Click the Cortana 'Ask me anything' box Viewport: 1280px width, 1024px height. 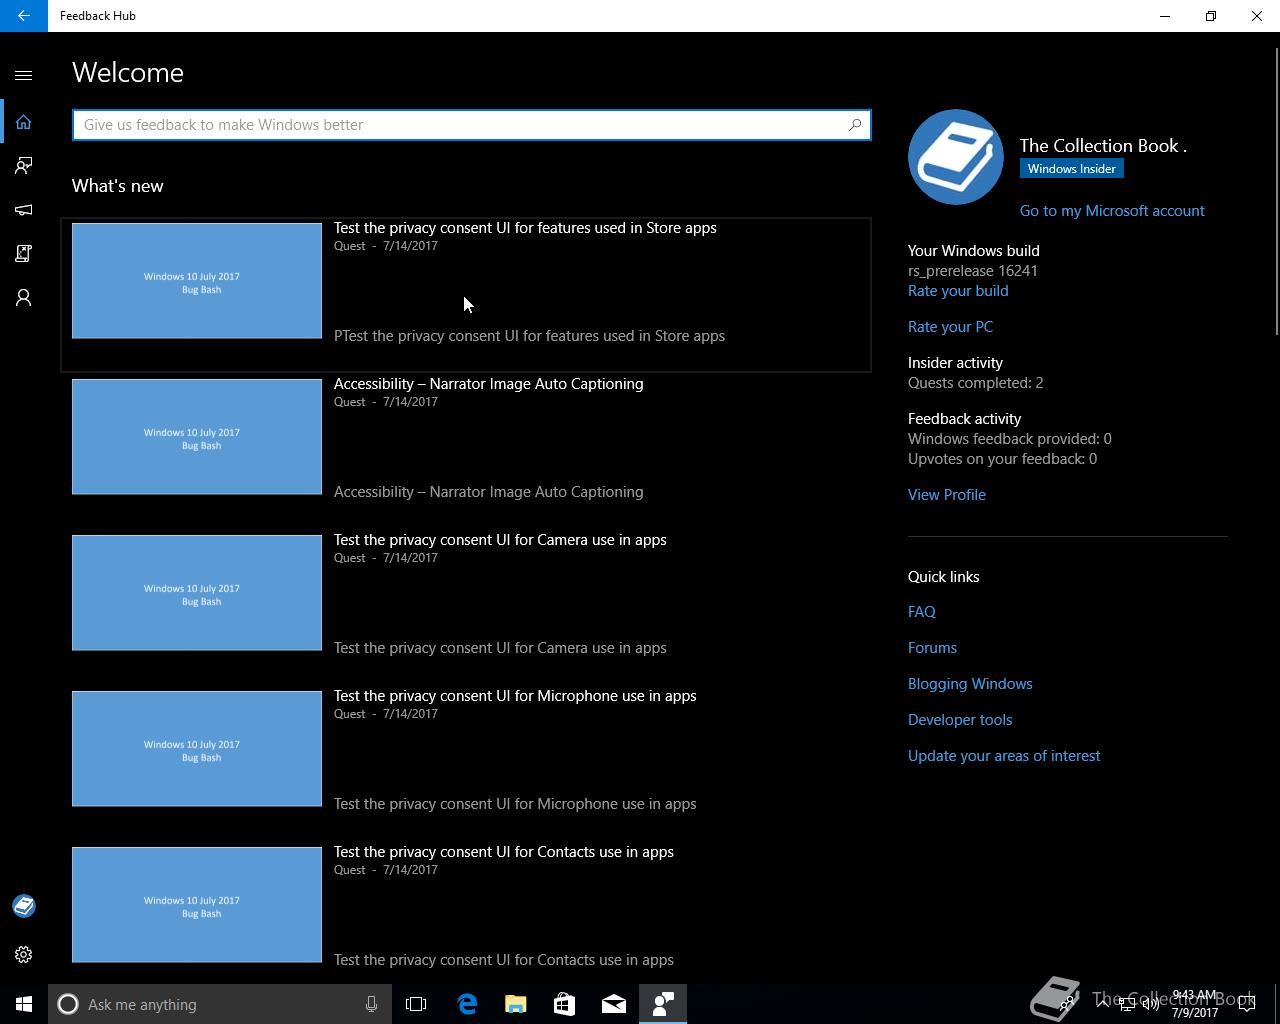[x=220, y=1004]
